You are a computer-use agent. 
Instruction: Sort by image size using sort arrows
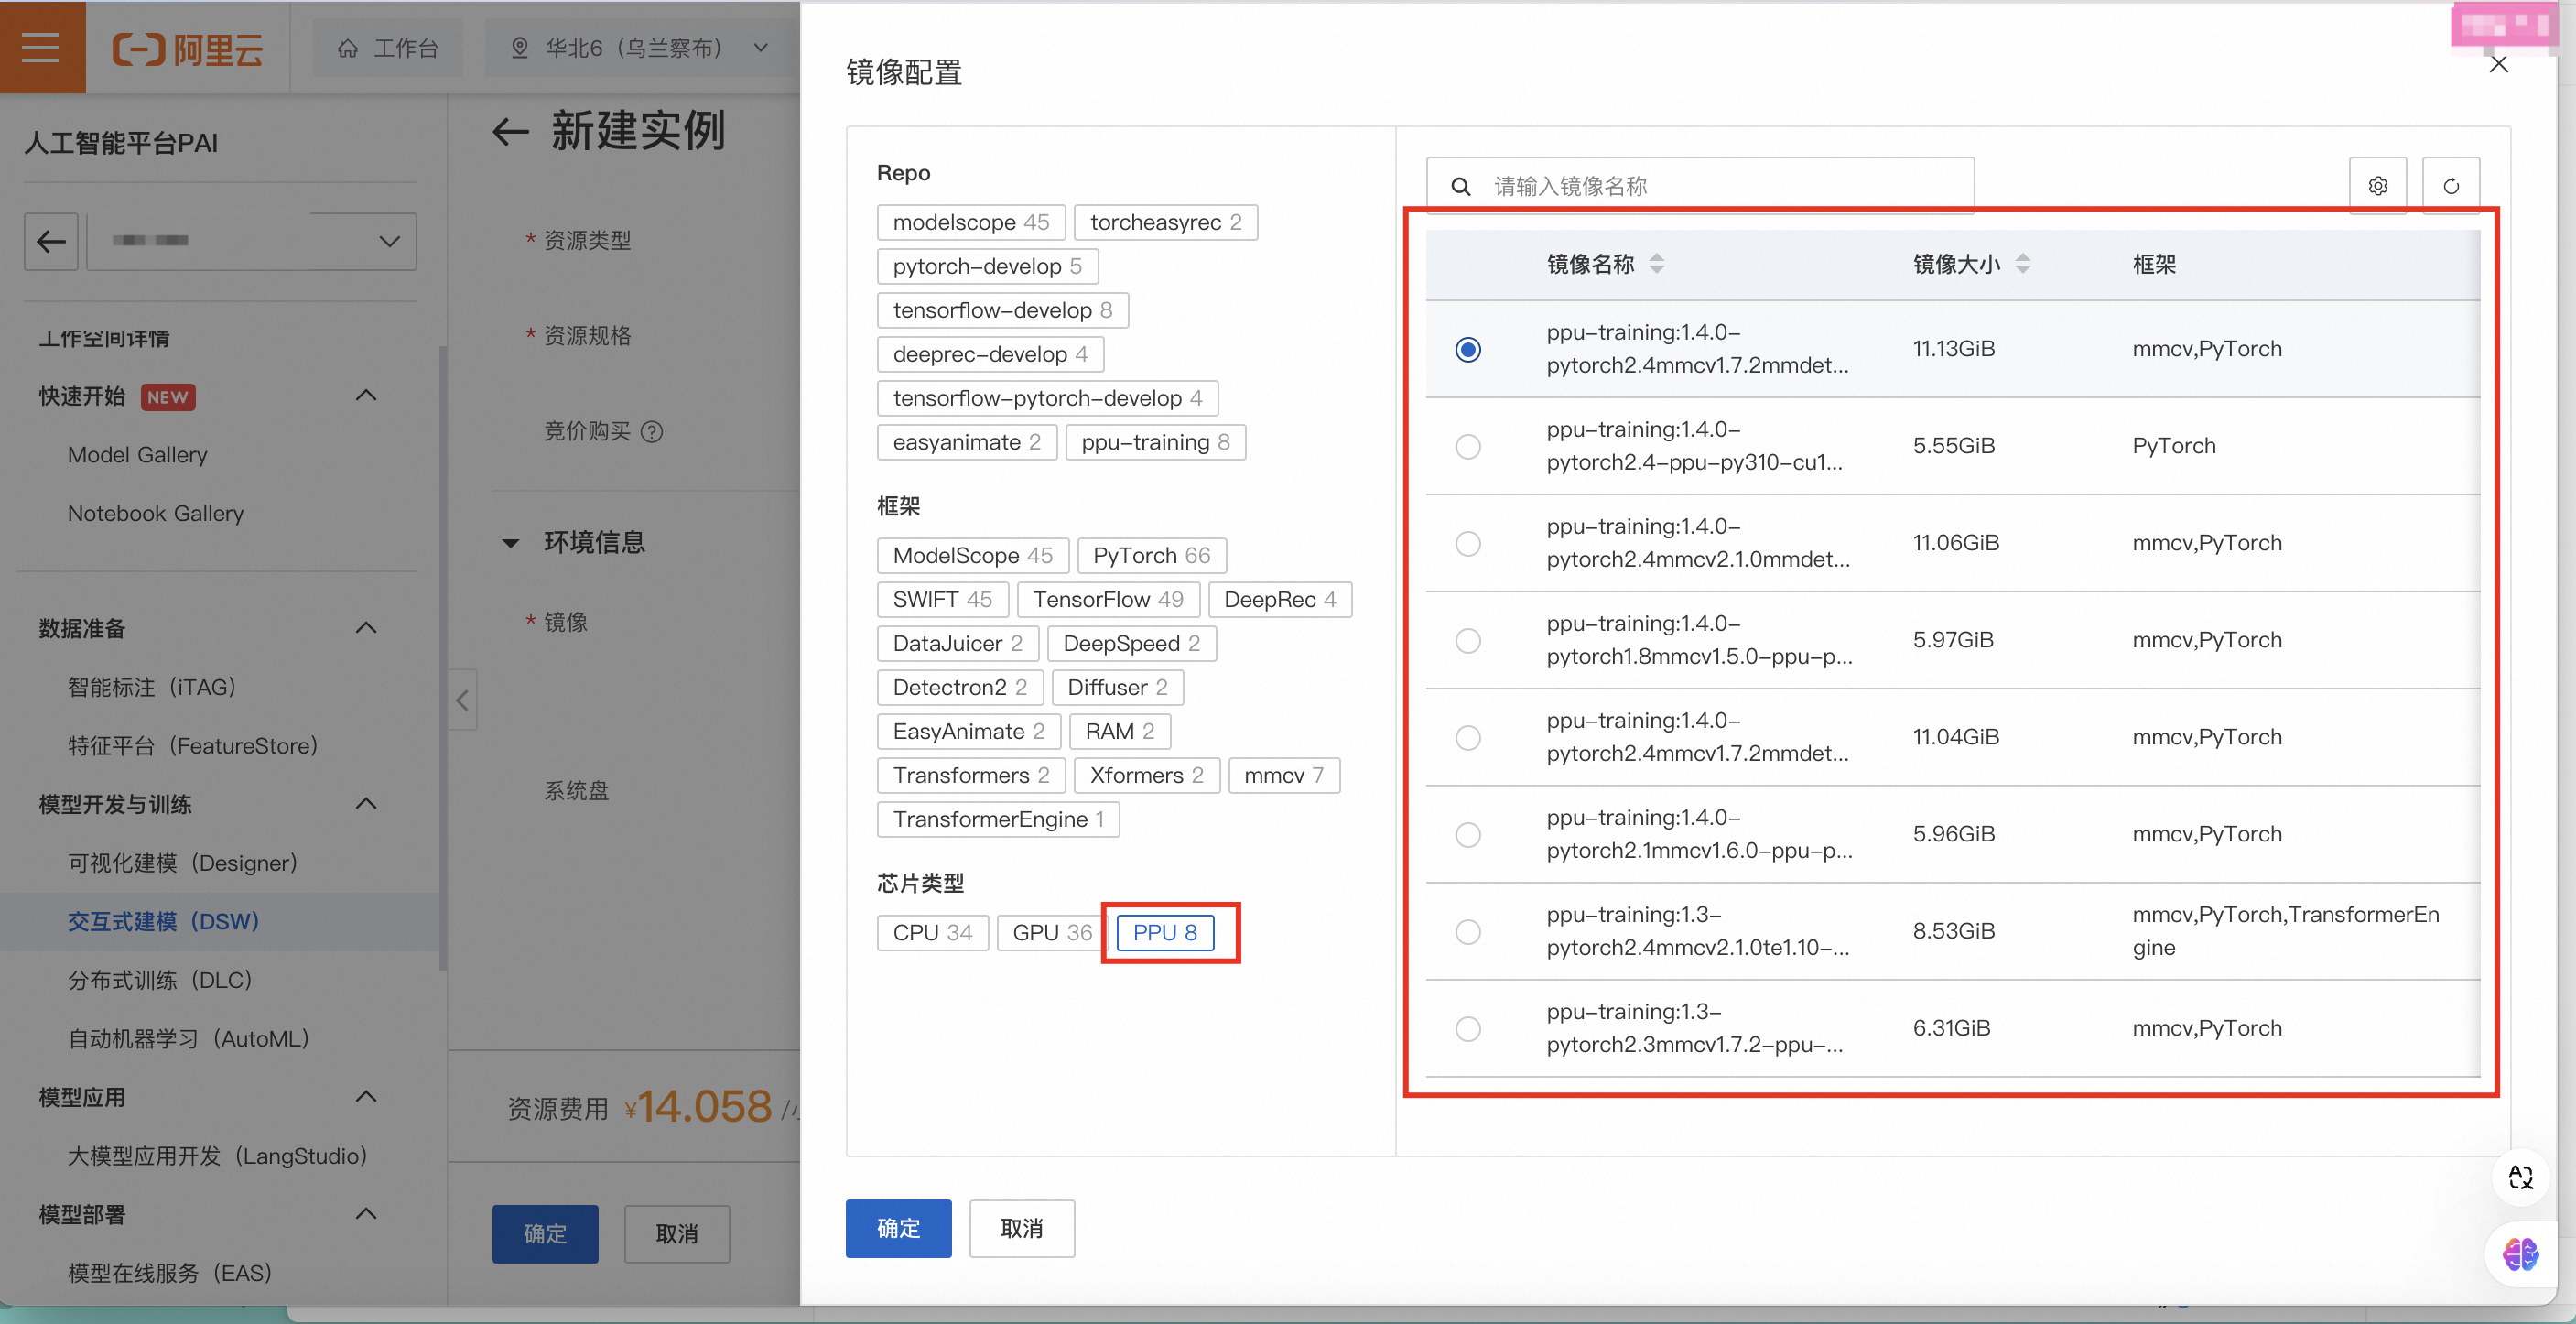point(2022,264)
